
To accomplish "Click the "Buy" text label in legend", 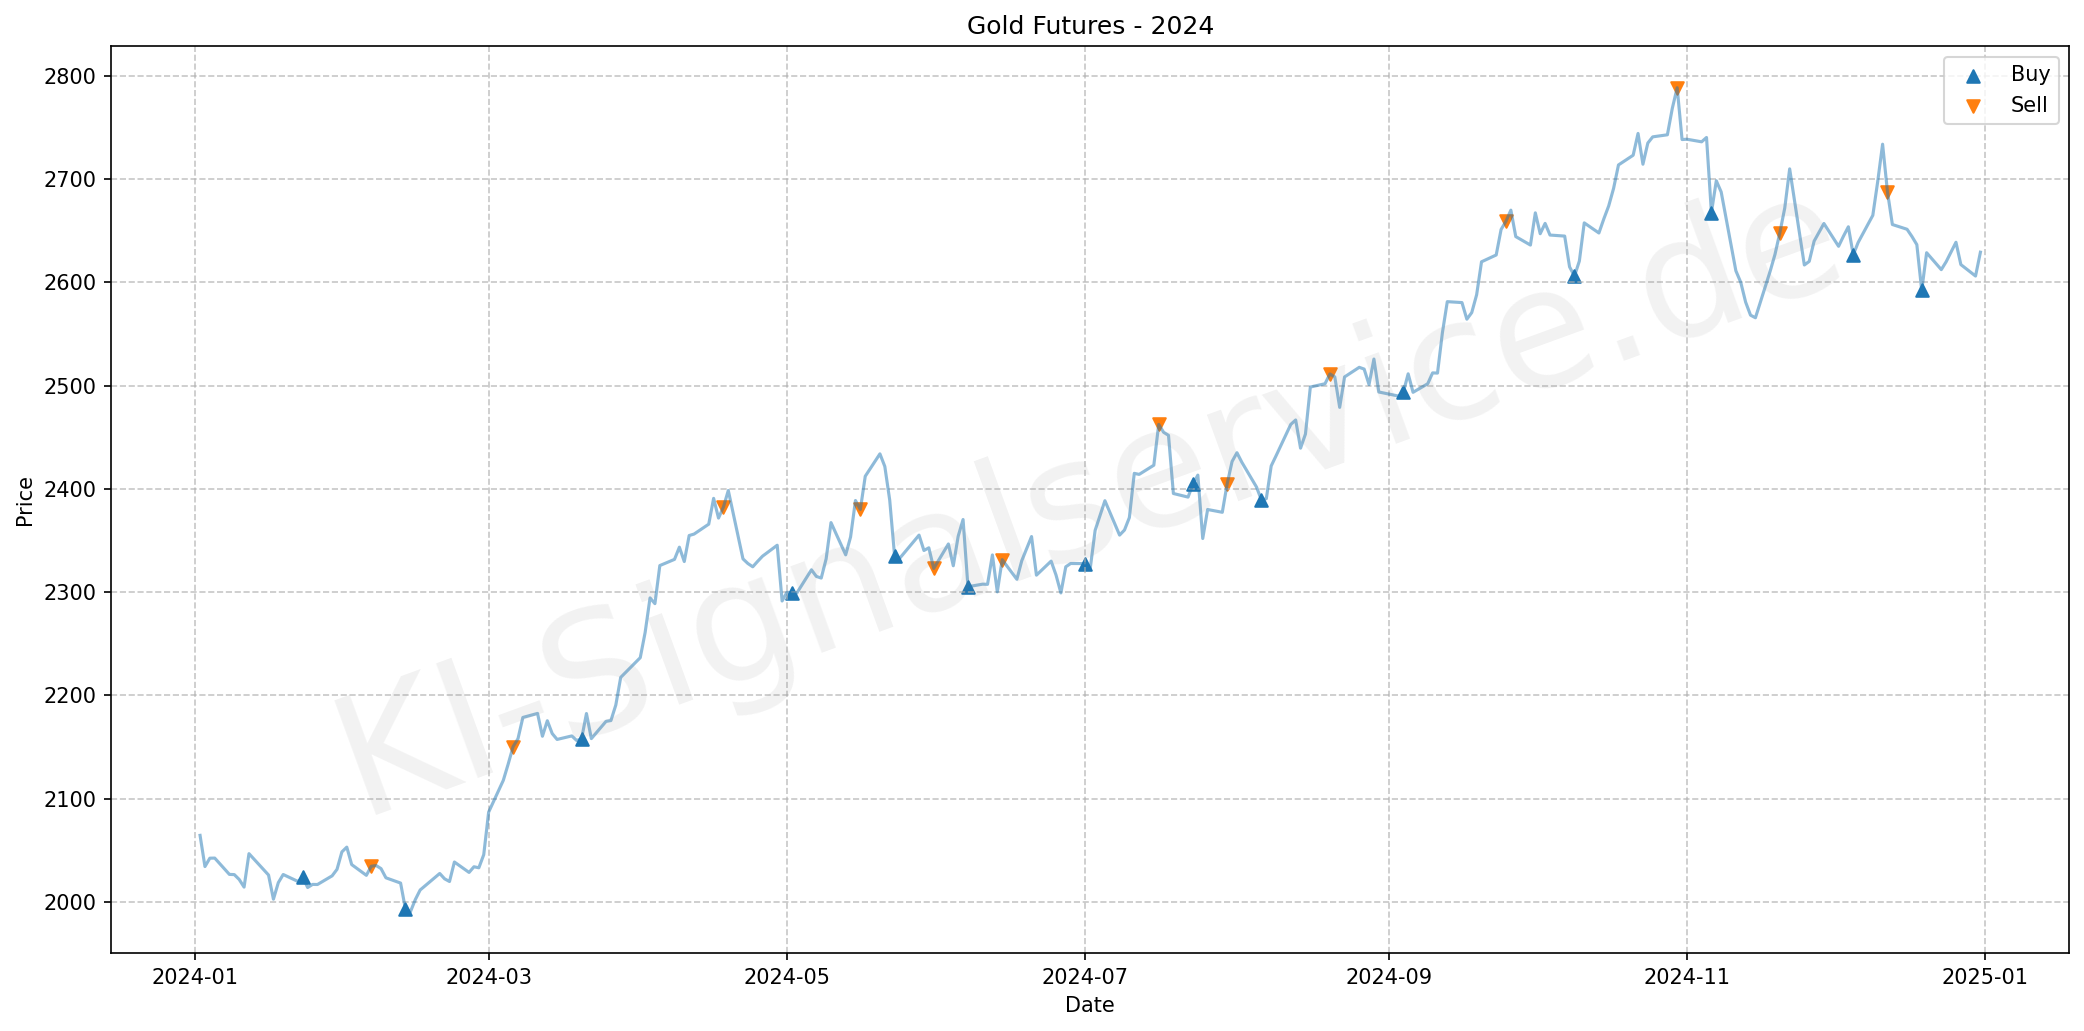I will (x=2029, y=74).
